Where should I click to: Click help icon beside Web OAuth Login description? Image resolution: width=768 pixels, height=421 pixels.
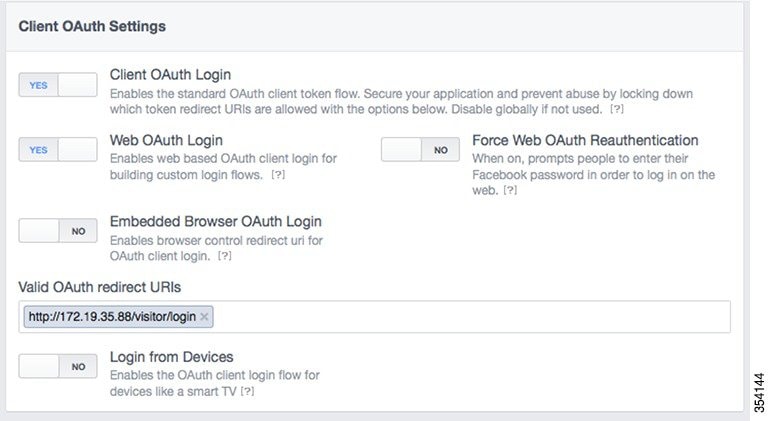point(278,175)
